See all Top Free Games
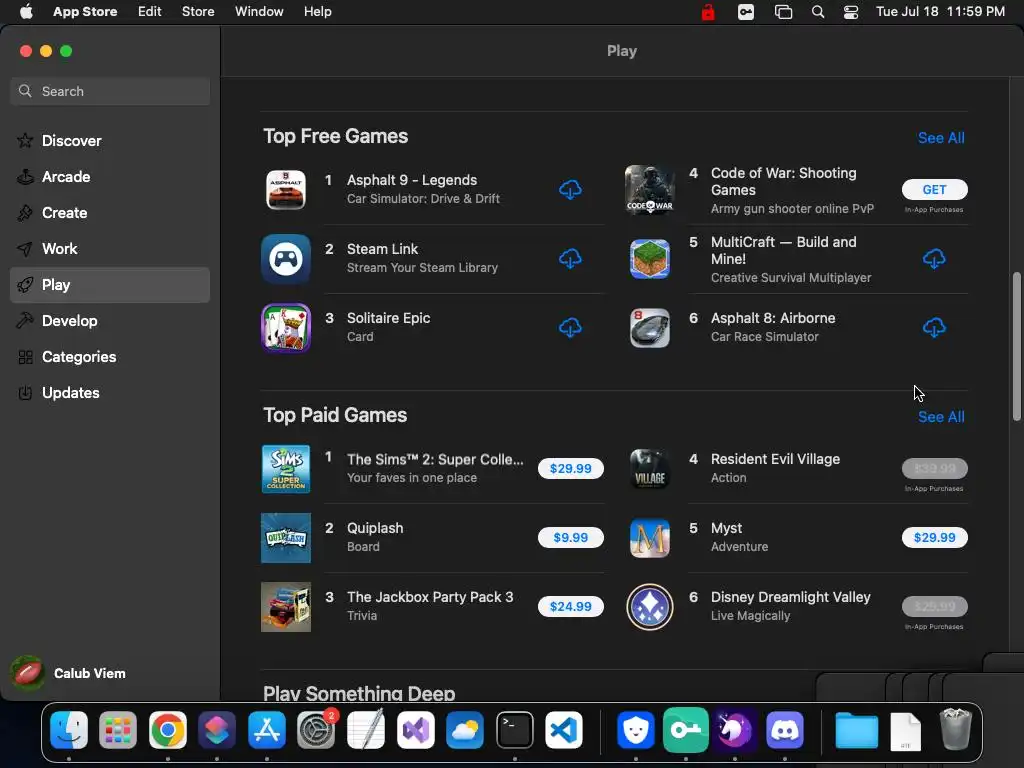 (x=941, y=138)
